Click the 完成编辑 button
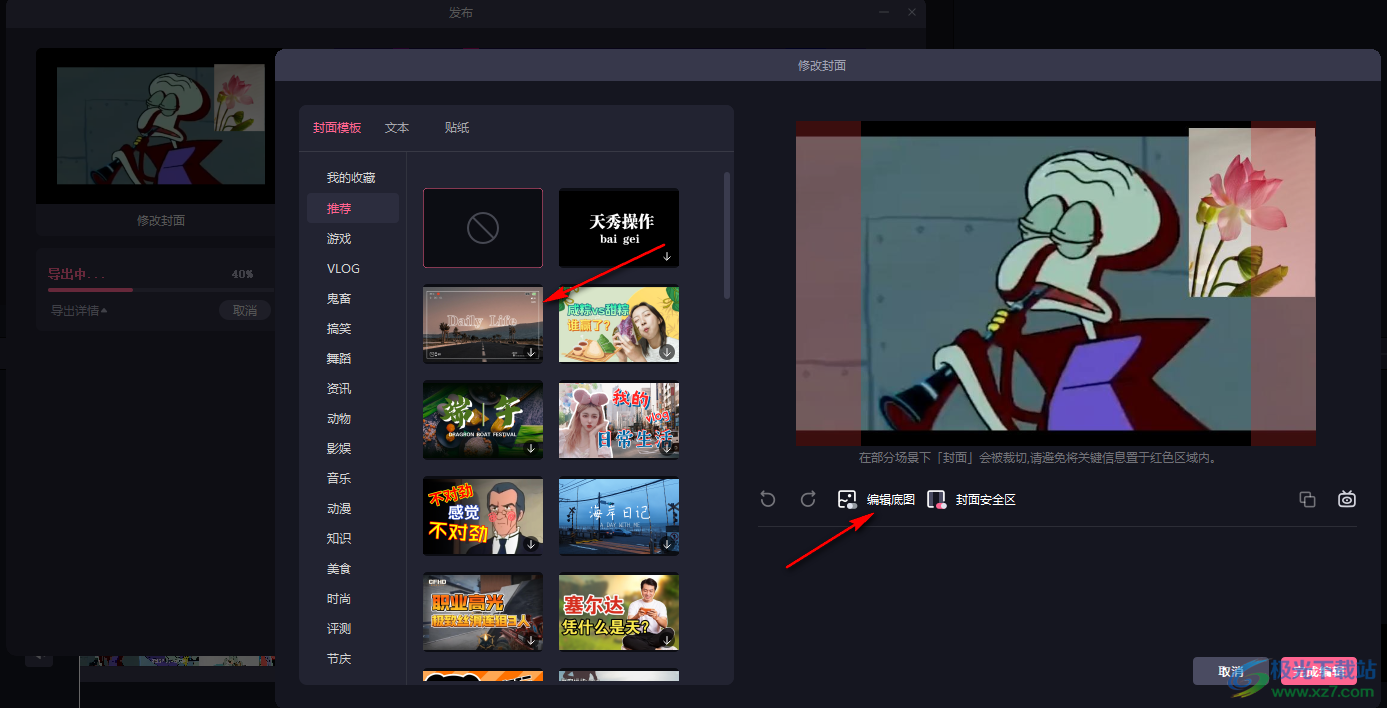Screen dimensions: 1387x708 (x=1318, y=671)
